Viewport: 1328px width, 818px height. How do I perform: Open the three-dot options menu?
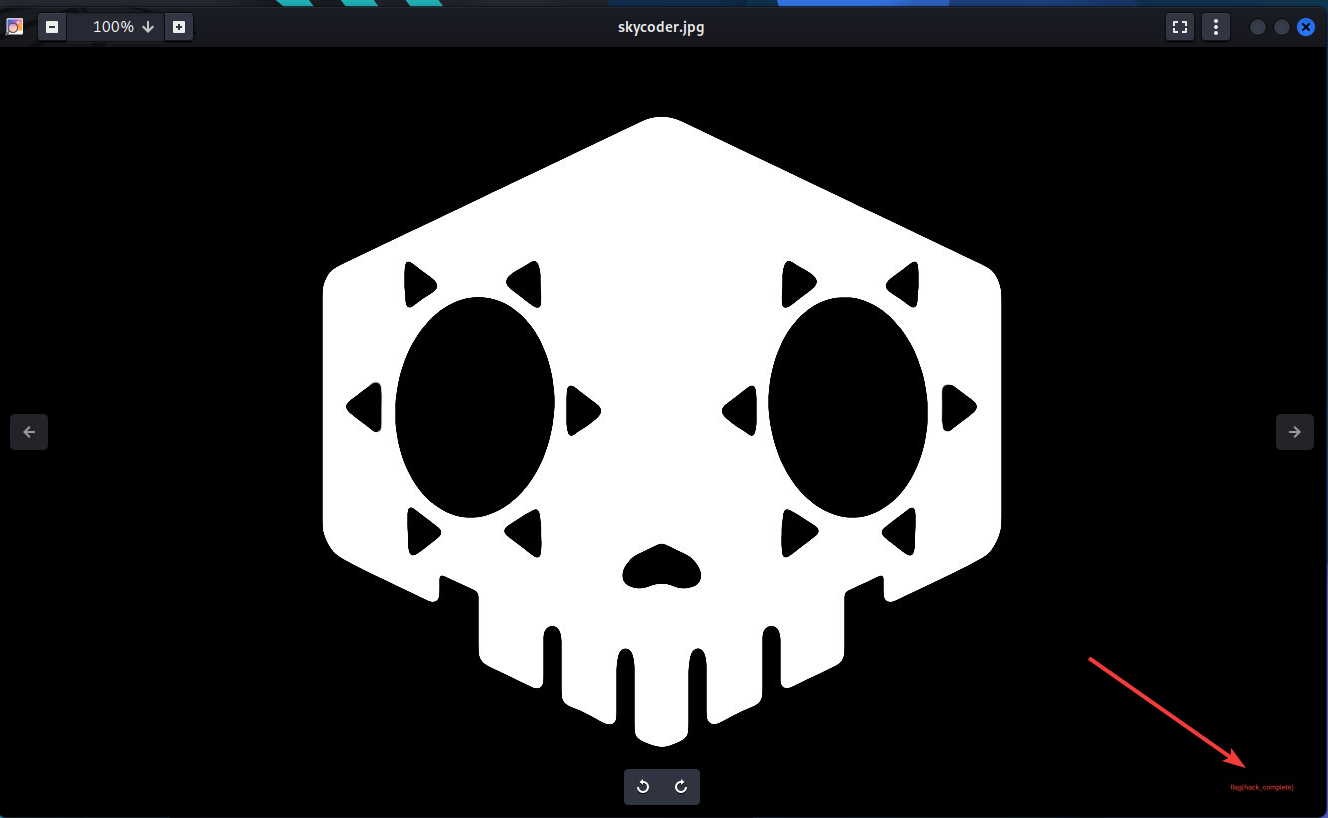pyautogui.click(x=1215, y=27)
